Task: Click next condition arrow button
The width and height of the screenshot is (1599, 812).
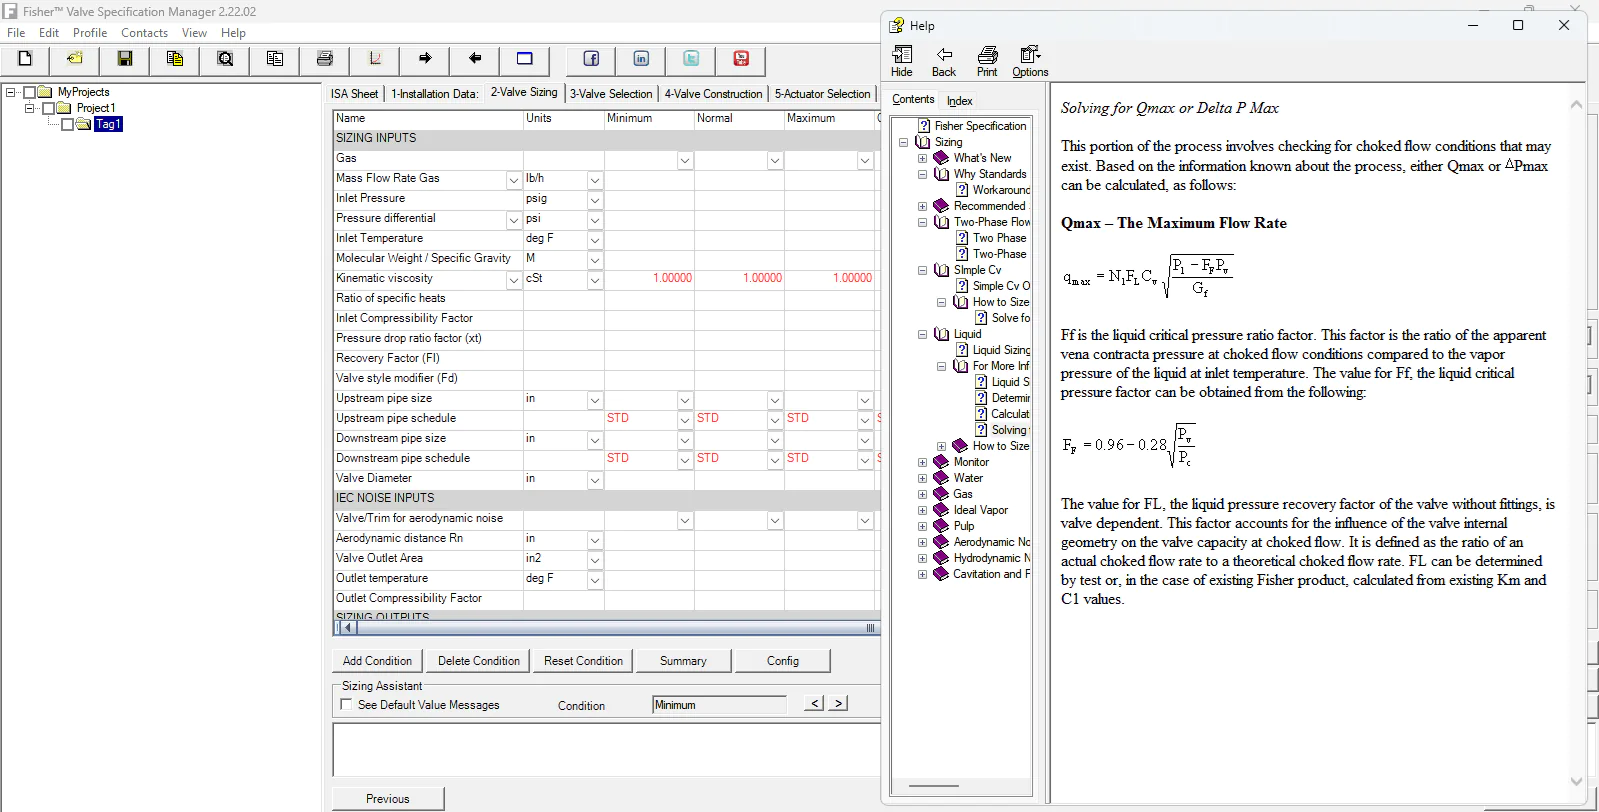Action: pos(839,703)
